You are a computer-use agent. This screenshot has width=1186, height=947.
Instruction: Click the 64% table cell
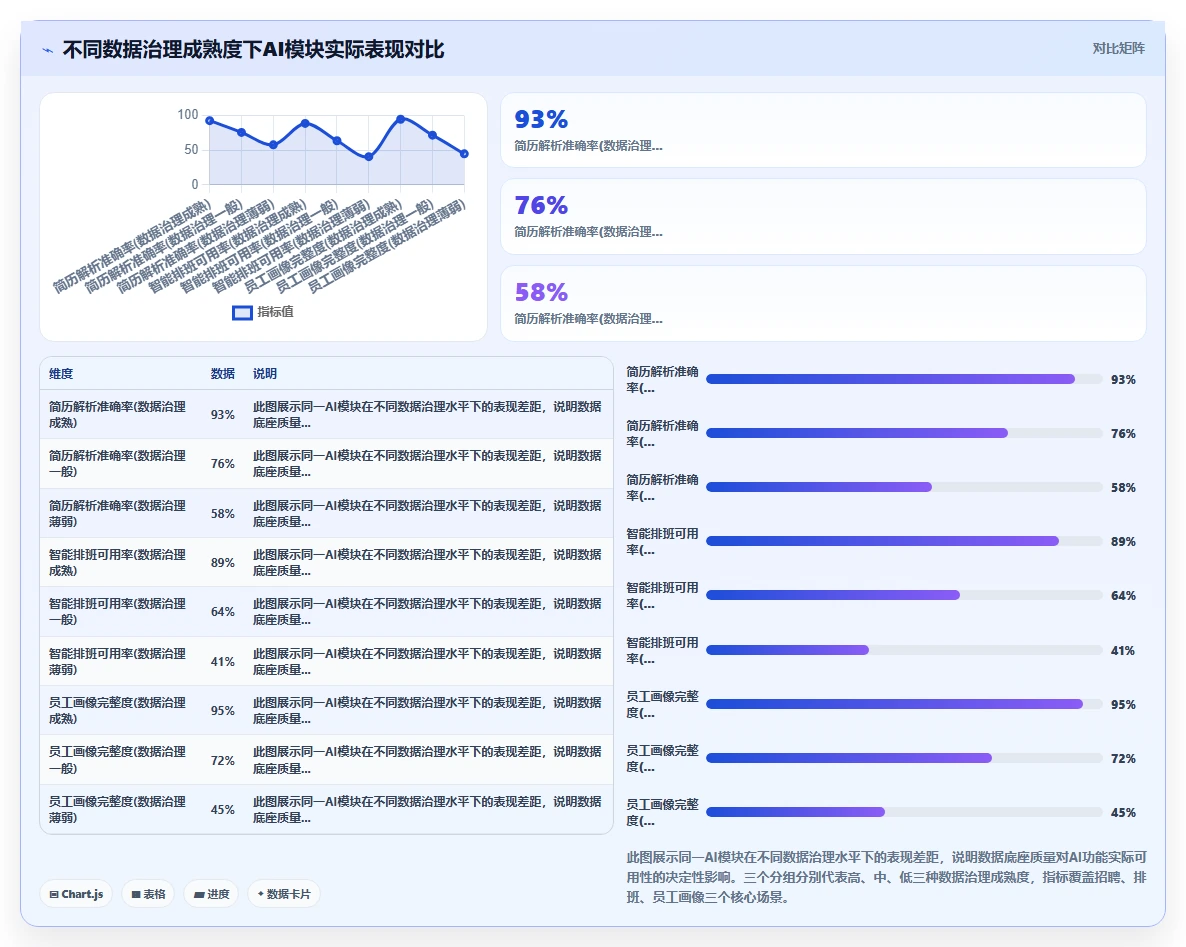coord(222,612)
